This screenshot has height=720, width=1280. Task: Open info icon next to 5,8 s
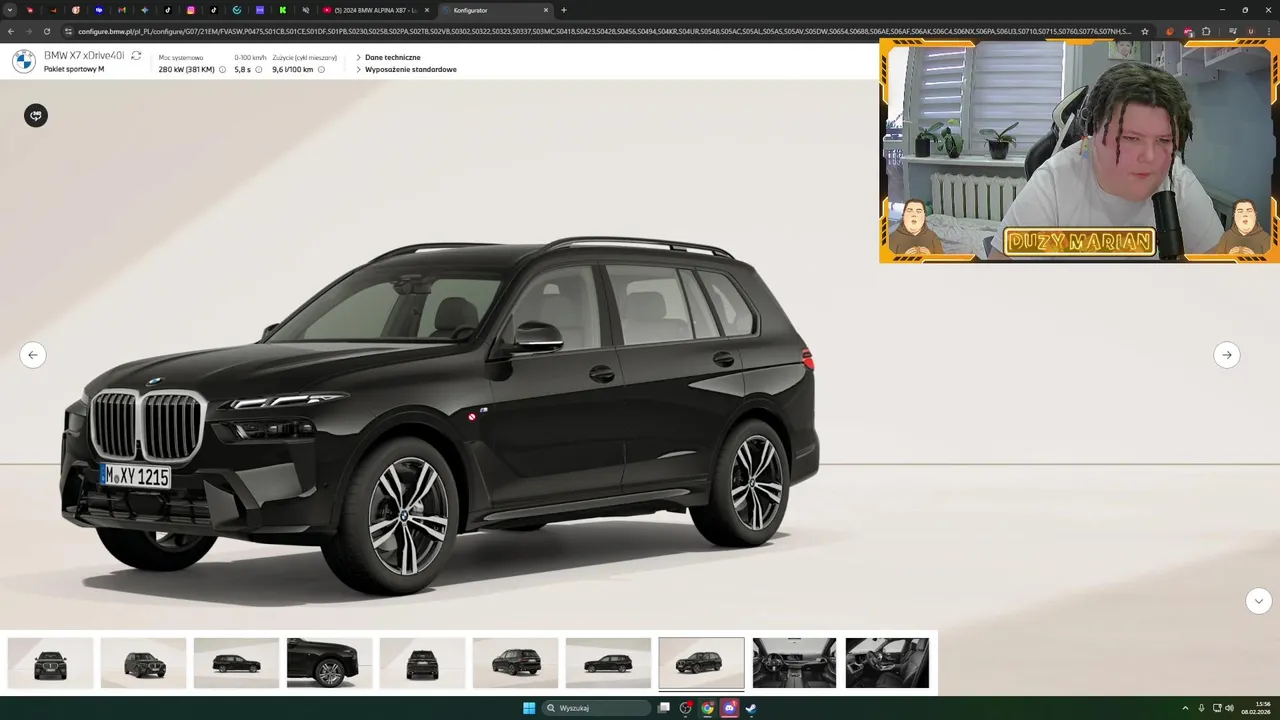click(x=258, y=70)
